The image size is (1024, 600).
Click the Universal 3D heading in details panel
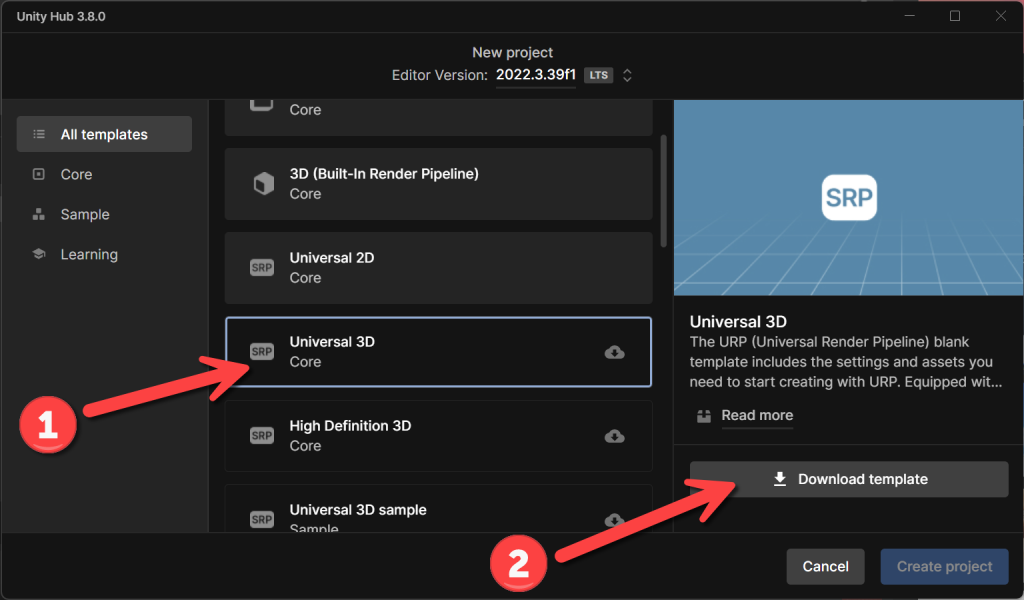pos(738,321)
